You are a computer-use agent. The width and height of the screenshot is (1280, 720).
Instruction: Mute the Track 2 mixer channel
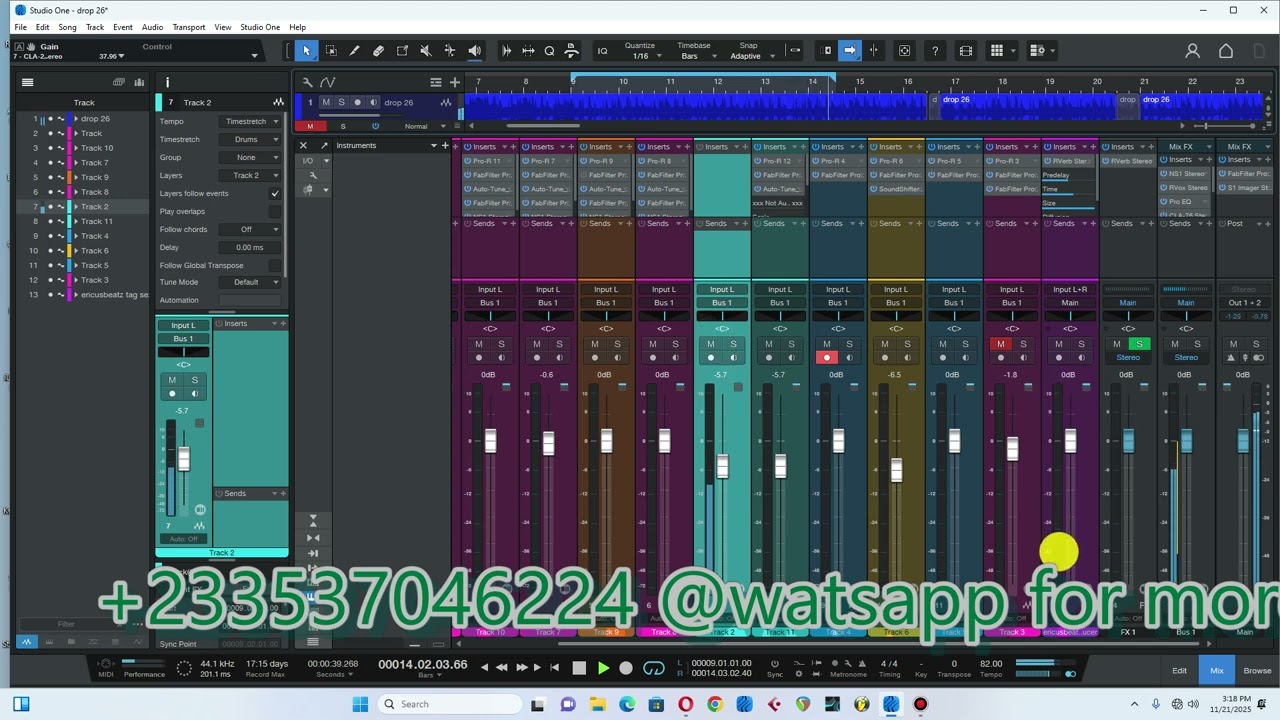pyautogui.click(x=711, y=344)
